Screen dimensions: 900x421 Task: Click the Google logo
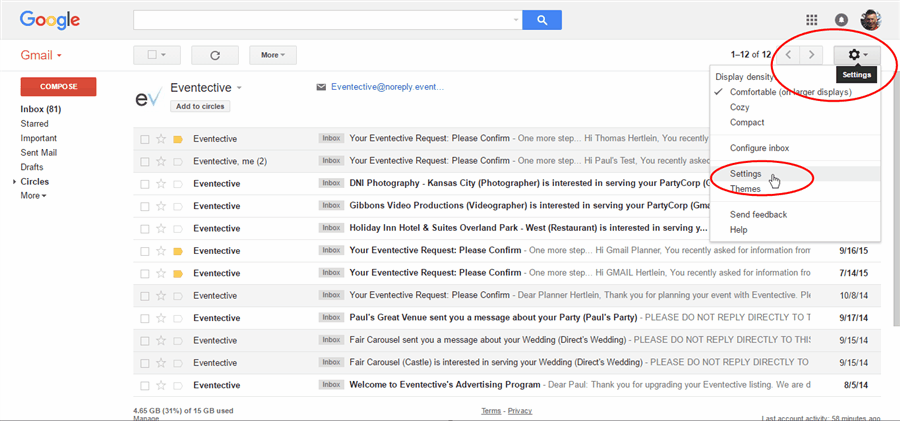[x=50, y=21]
